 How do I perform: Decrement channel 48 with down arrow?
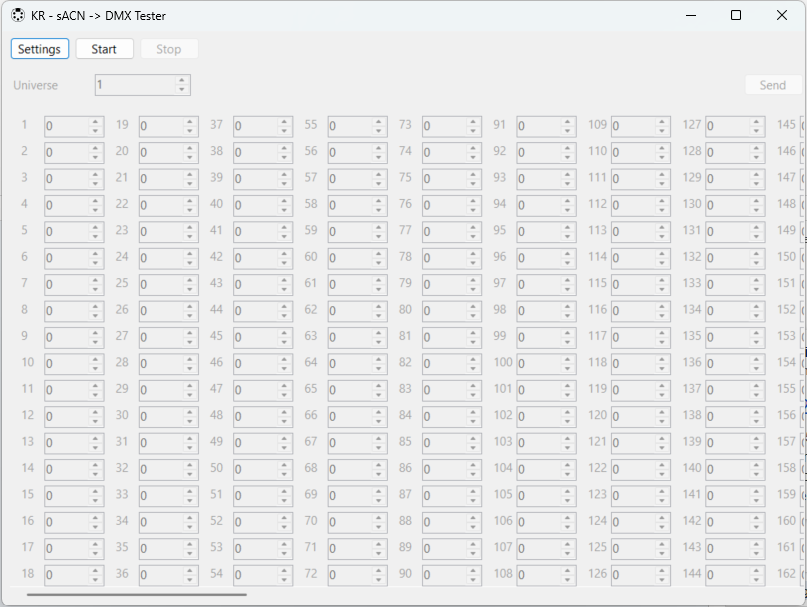click(284, 421)
